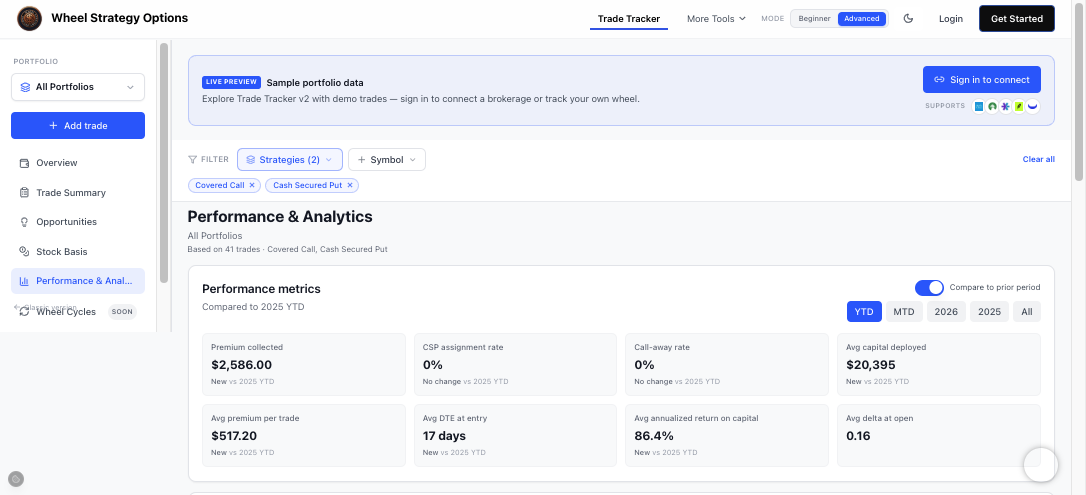
Task: Click the Add trade button
Action: 78,126
